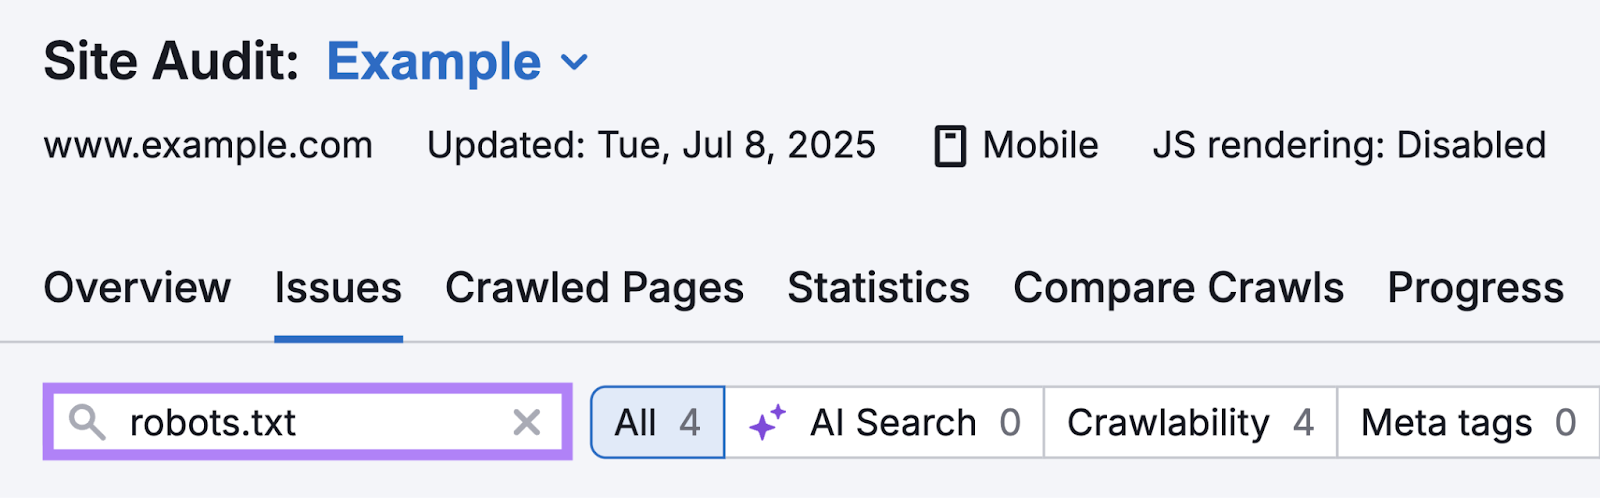Go to the Statistics tab
The height and width of the screenshot is (498, 1600).
click(x=878, y=288)
